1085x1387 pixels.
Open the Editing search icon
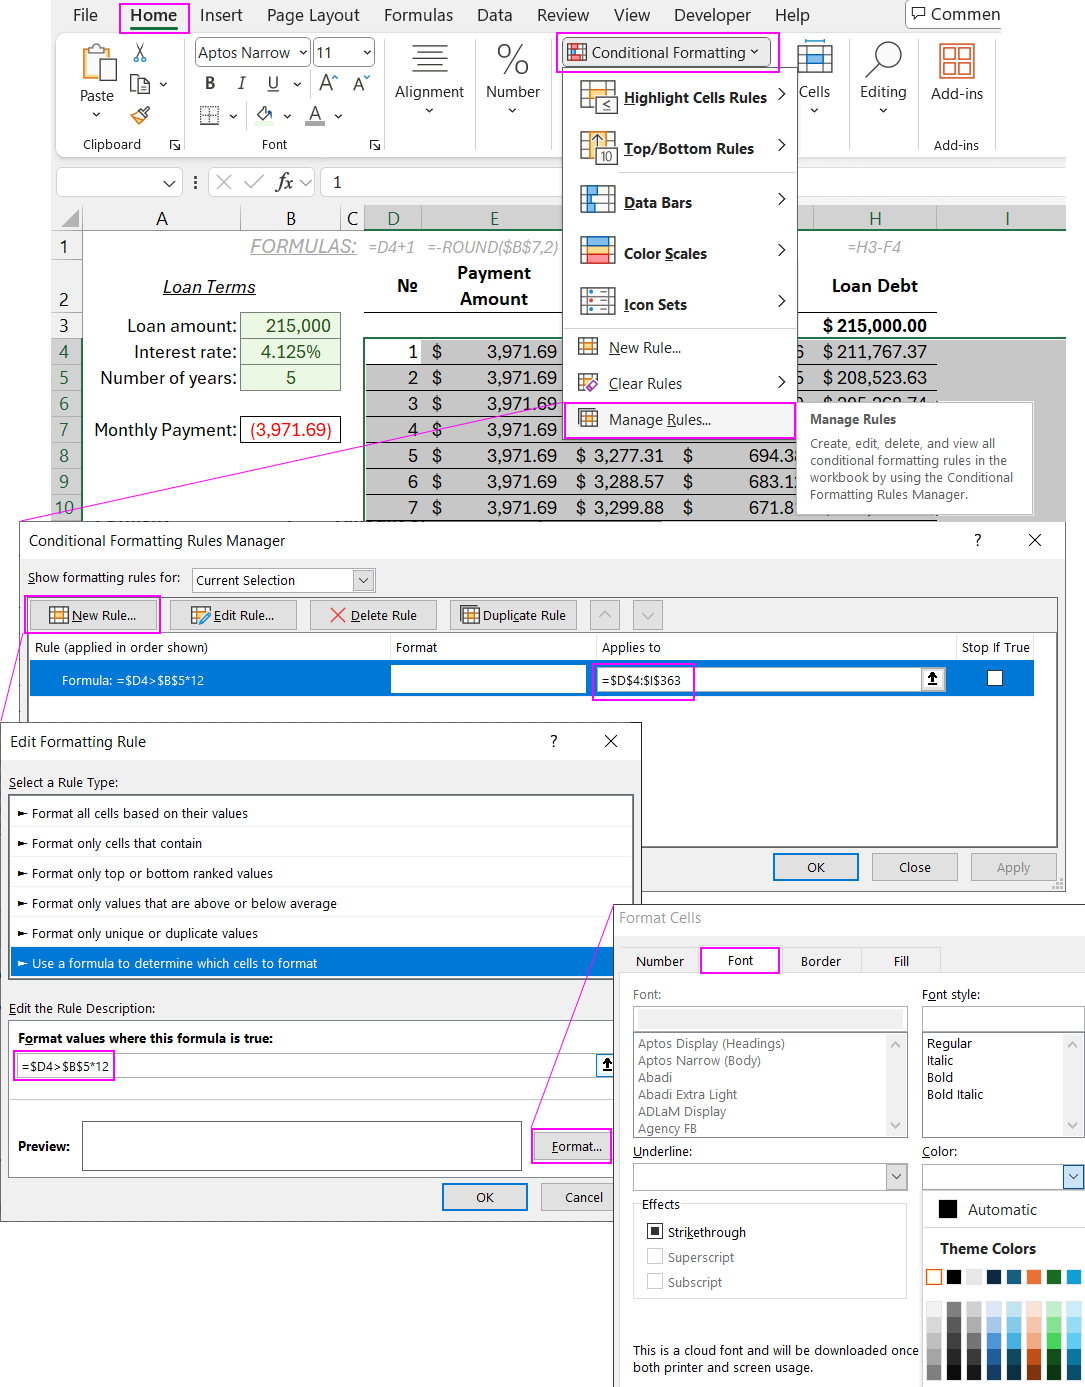pyautogui.click(x=883, y=62)
